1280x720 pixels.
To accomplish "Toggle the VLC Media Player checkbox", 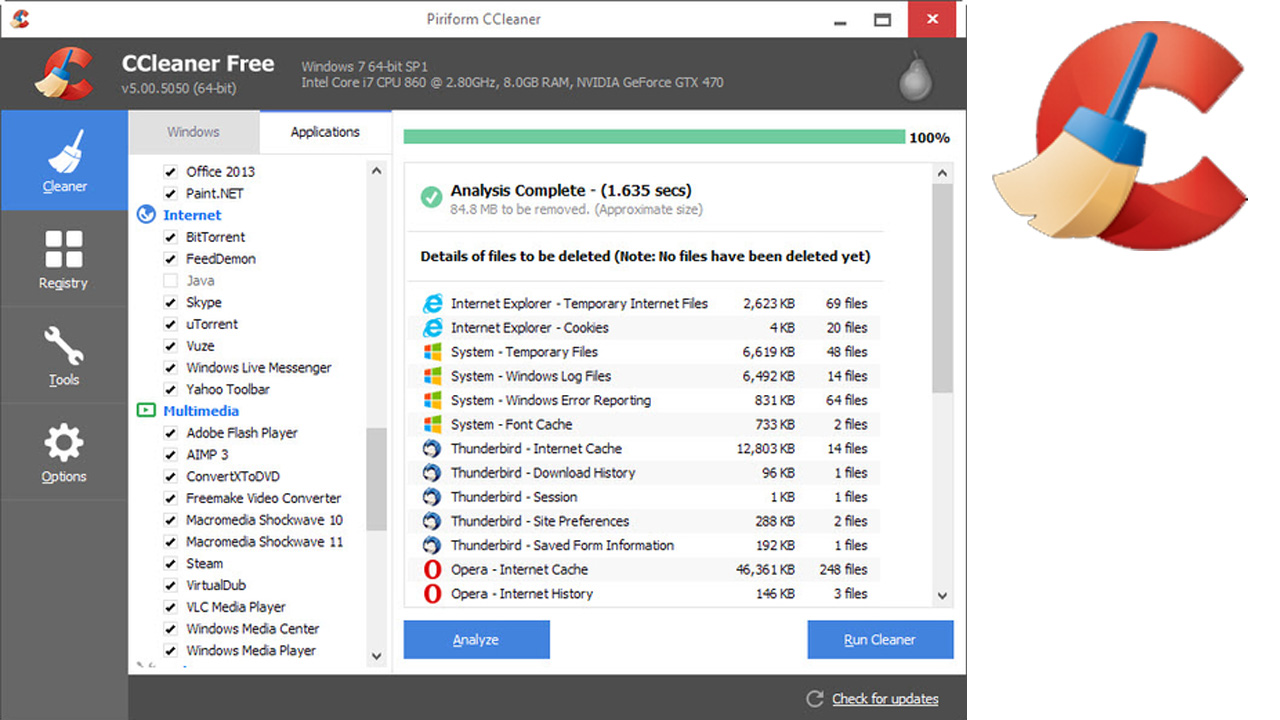I will point(171,607).
